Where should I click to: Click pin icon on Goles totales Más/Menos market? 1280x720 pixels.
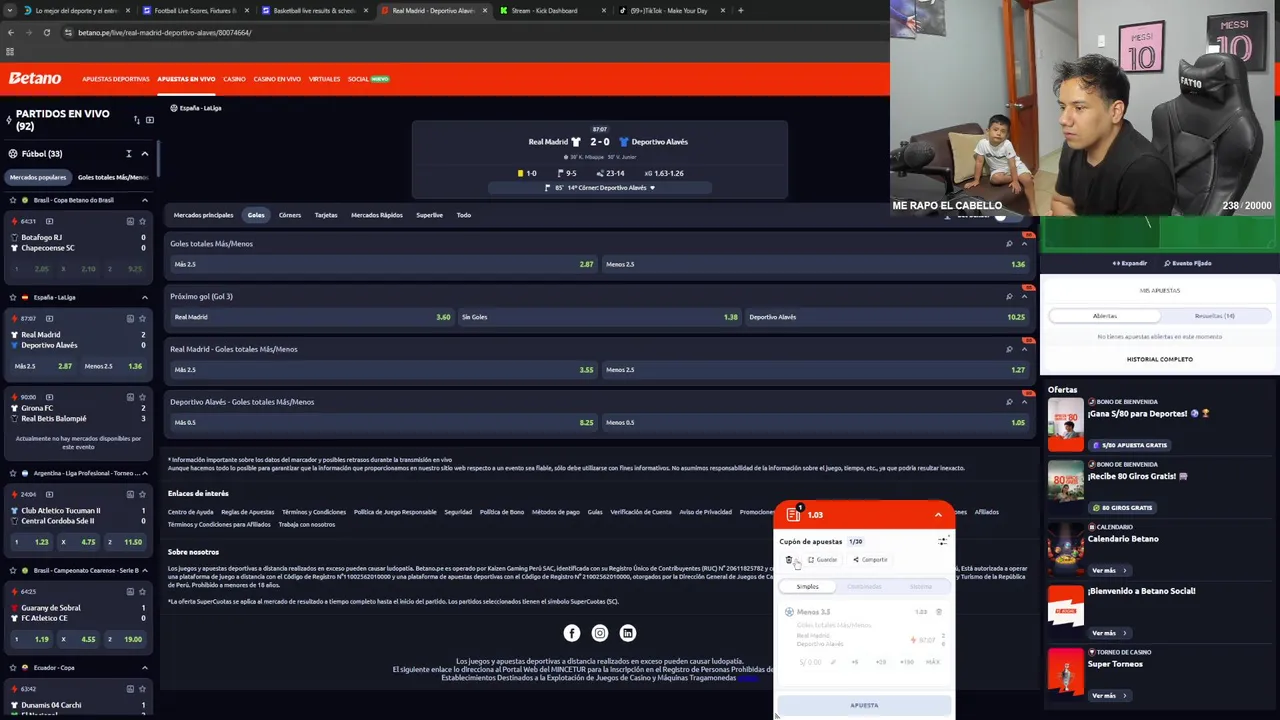(x=1009, y=243)
